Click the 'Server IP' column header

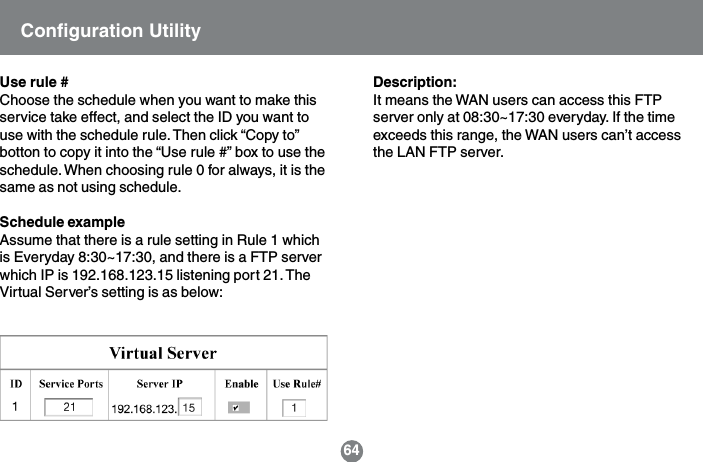(x=160, y=384)
